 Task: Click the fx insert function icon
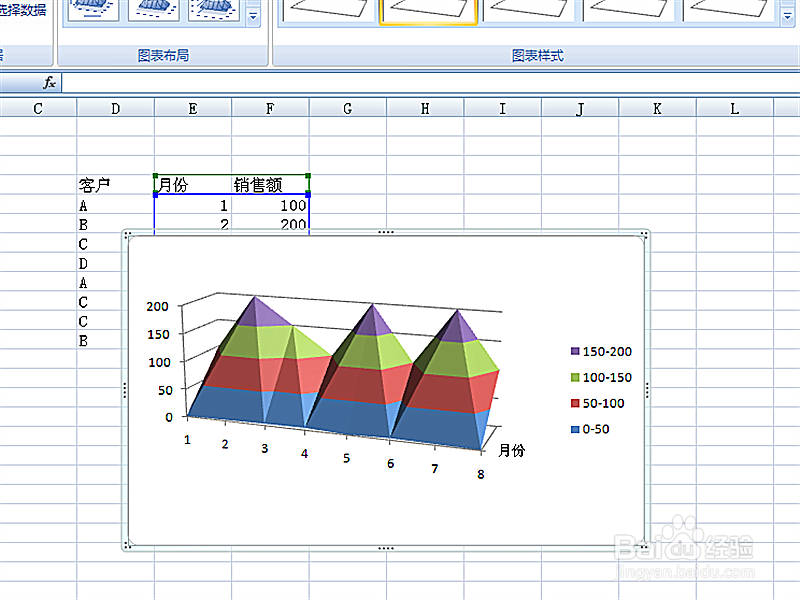(x=49, y=83)
